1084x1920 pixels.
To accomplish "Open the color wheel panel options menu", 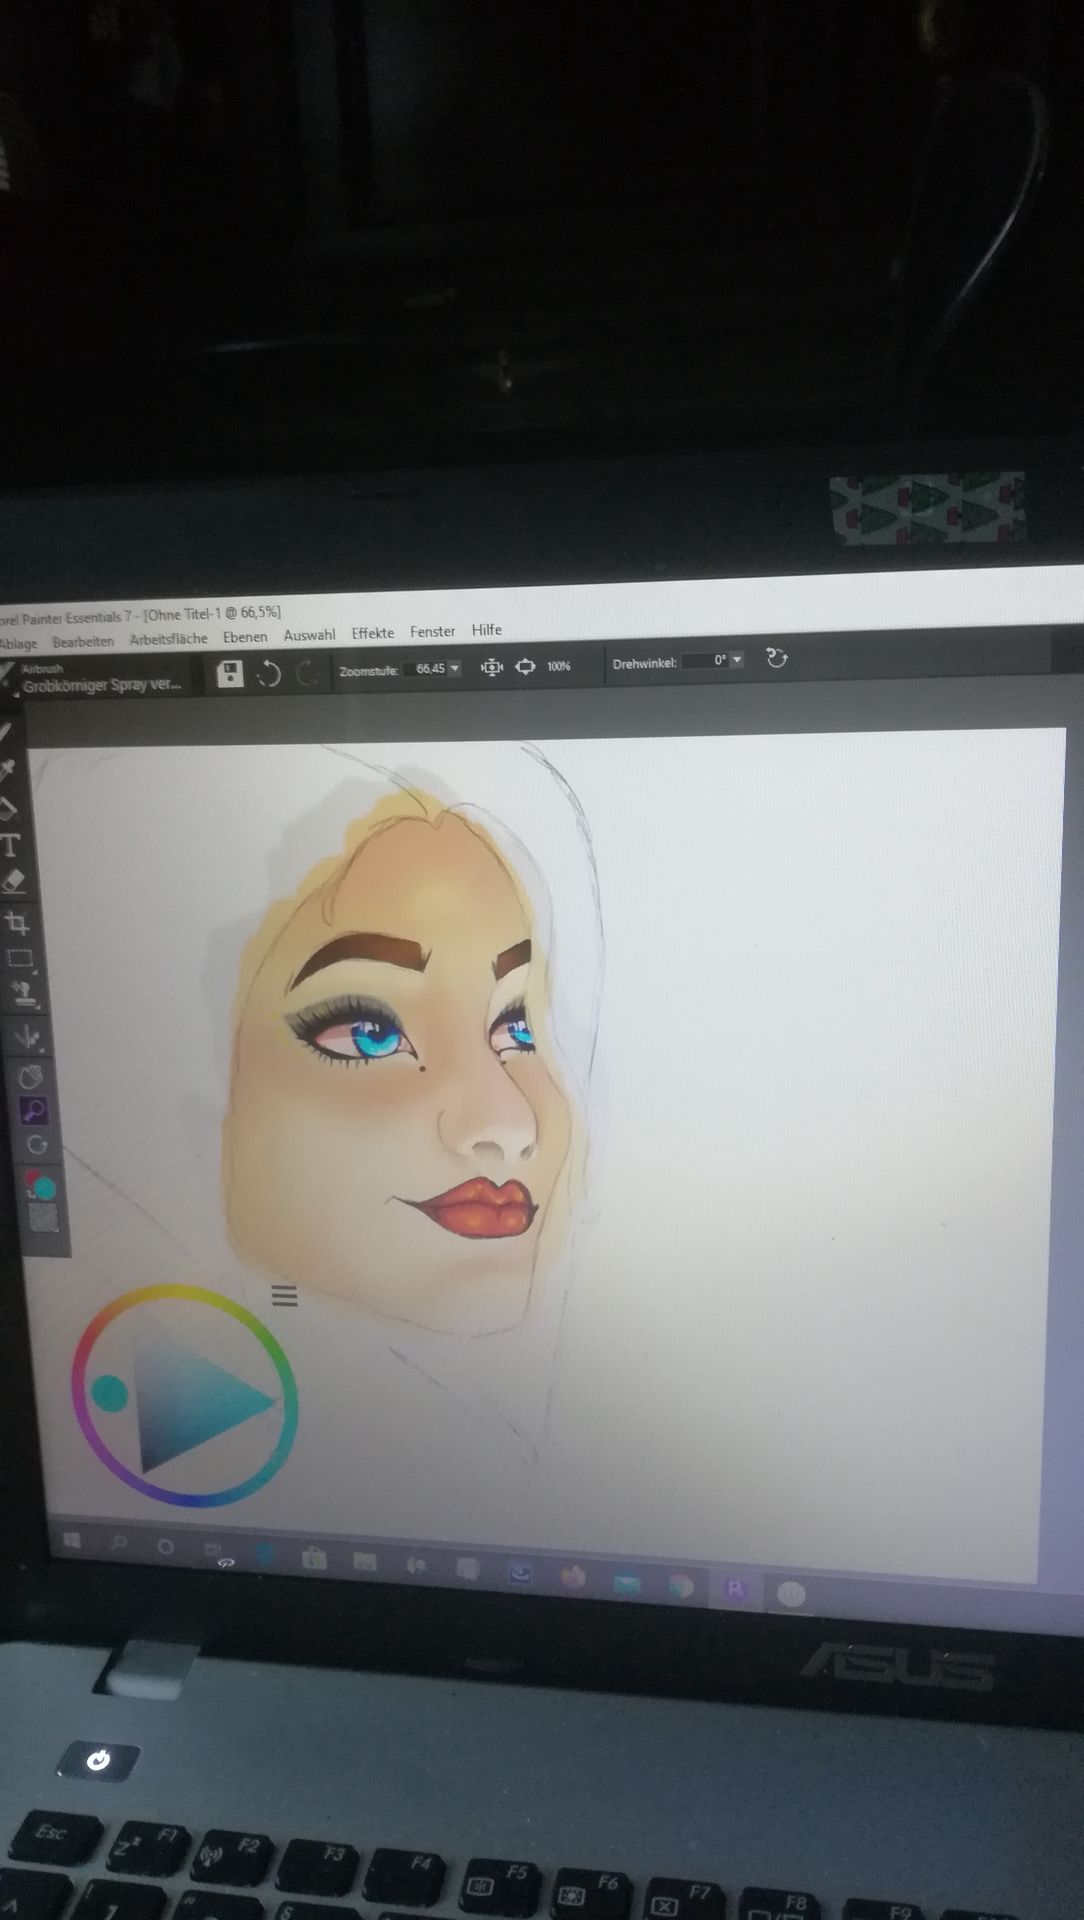I will pyautogui.click(x=285, y=1296).
